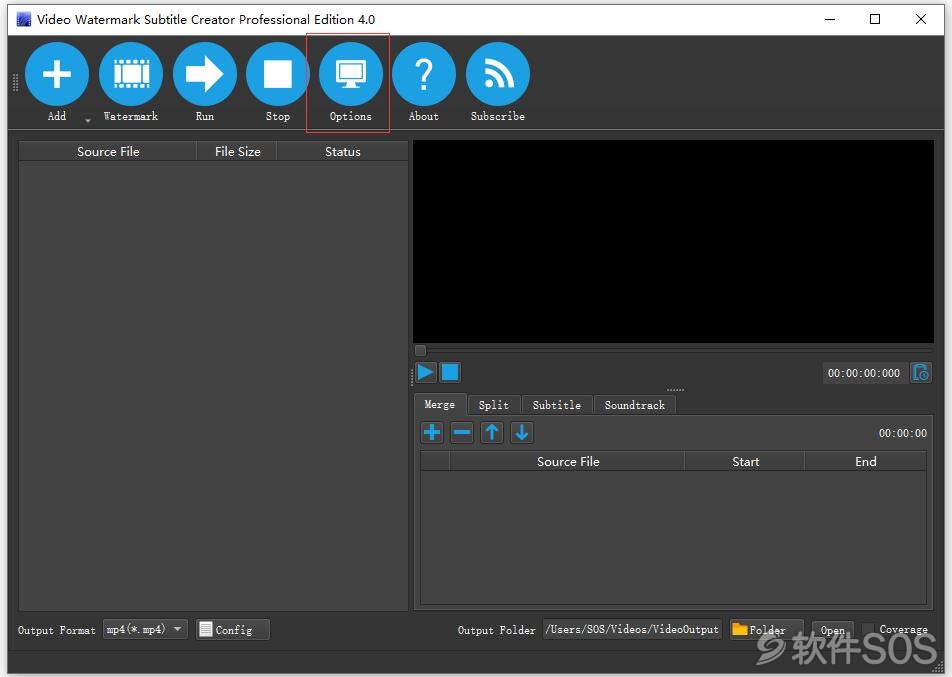Viewport: 952px width, 677px height.
Task: Move merge item up
Action: coord(492,433)
